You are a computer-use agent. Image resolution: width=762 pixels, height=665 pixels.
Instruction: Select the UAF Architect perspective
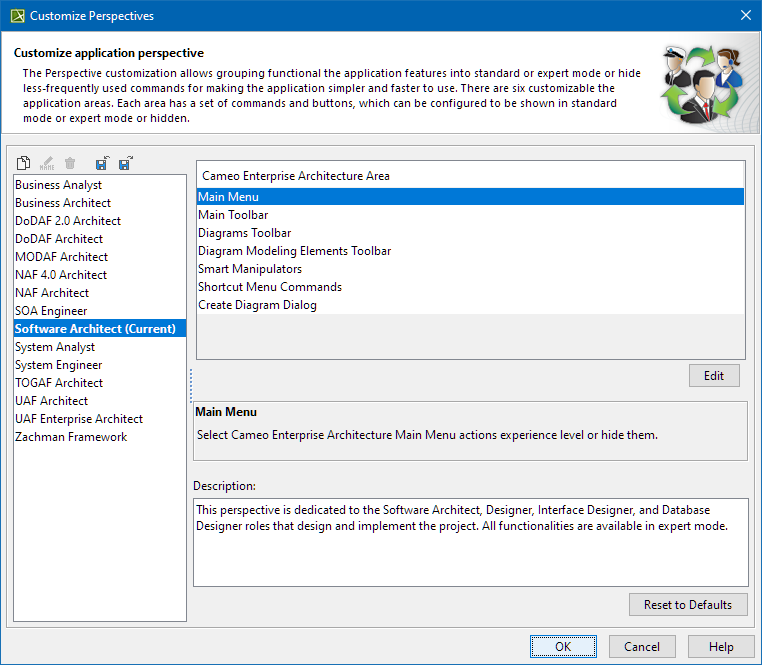100,401
